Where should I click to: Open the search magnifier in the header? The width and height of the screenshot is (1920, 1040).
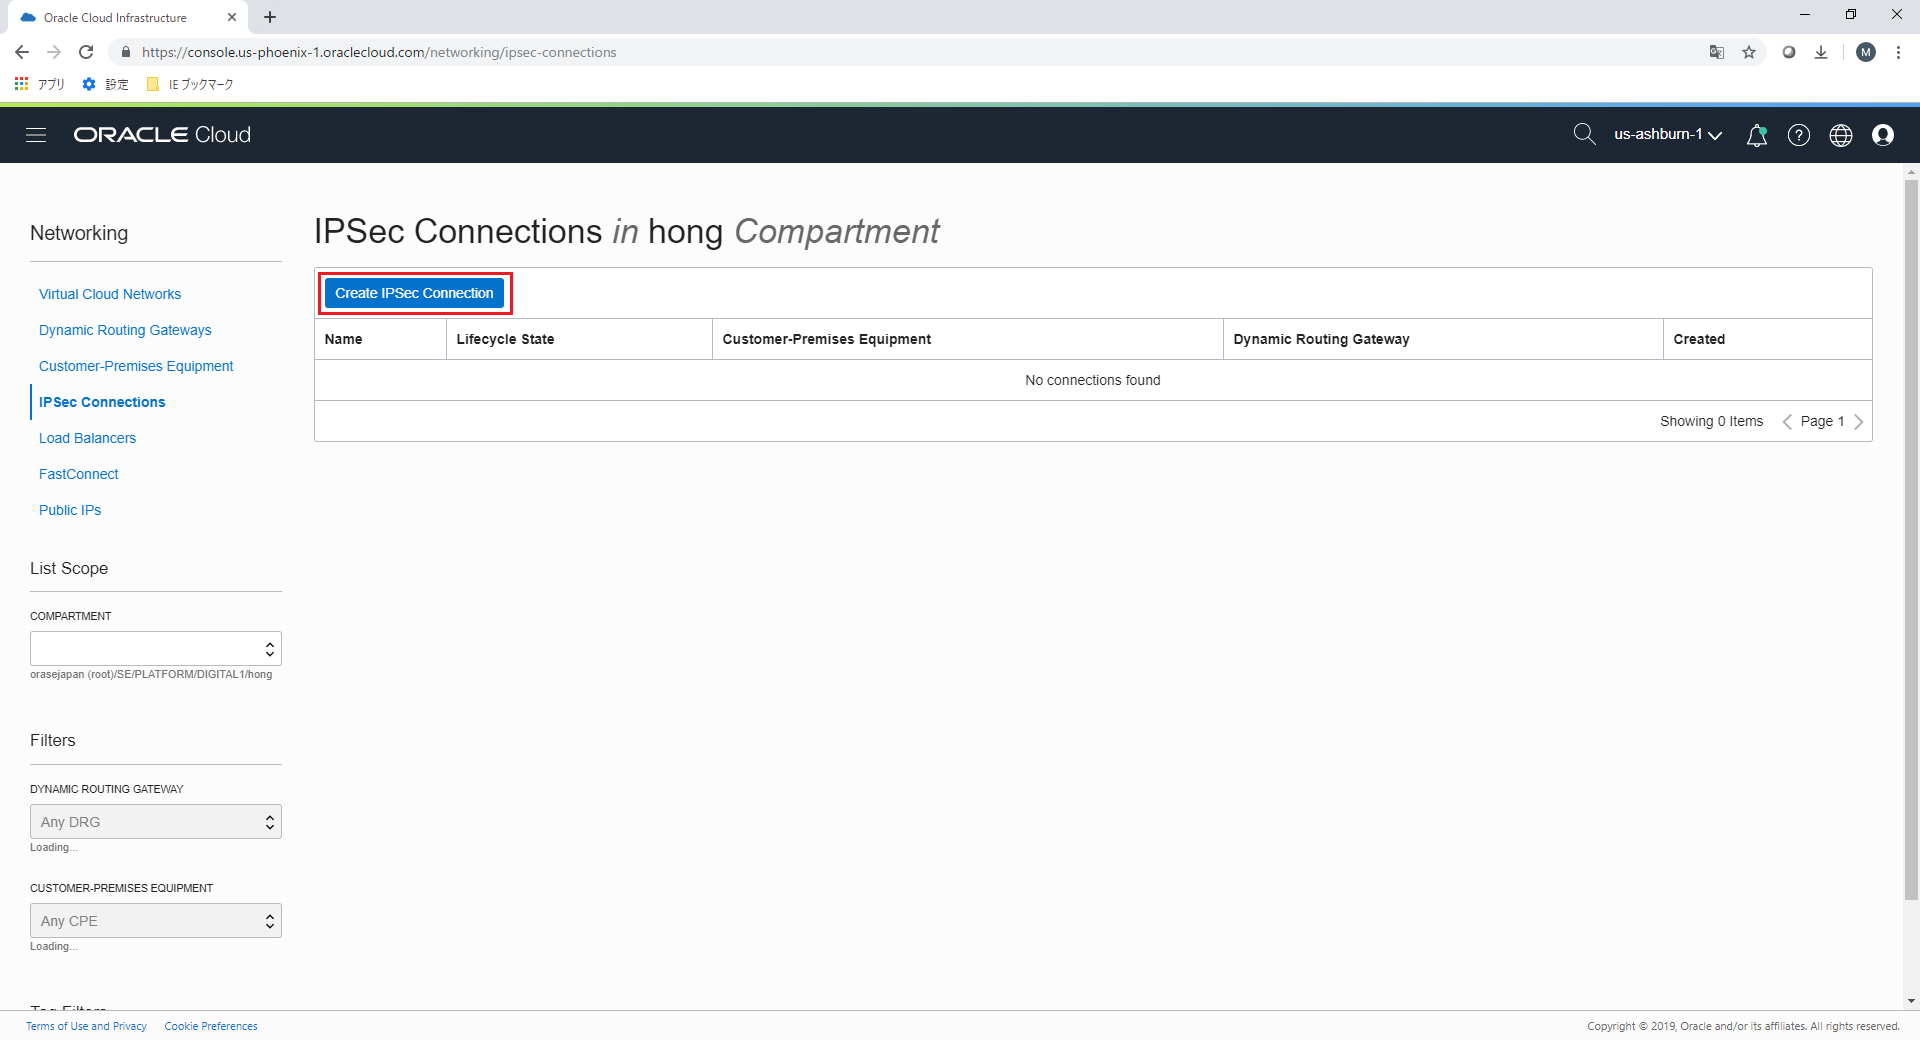1584,133
